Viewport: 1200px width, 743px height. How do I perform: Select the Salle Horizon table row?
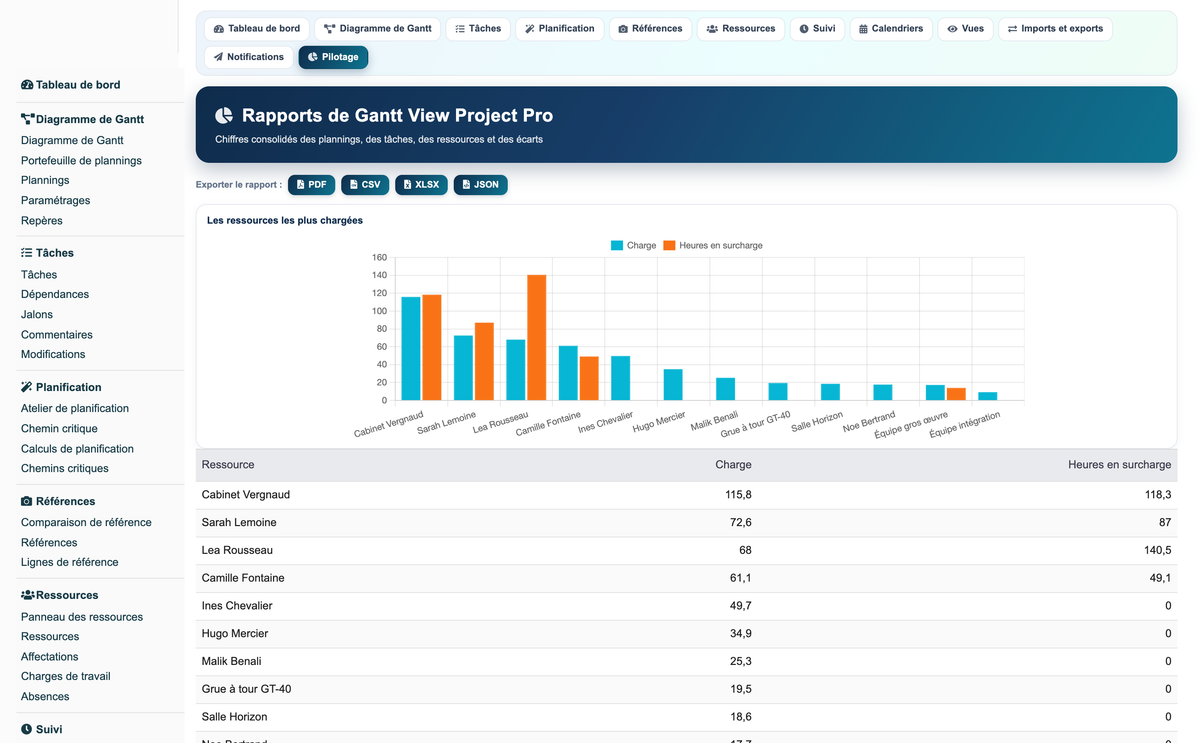coord(686,717)
